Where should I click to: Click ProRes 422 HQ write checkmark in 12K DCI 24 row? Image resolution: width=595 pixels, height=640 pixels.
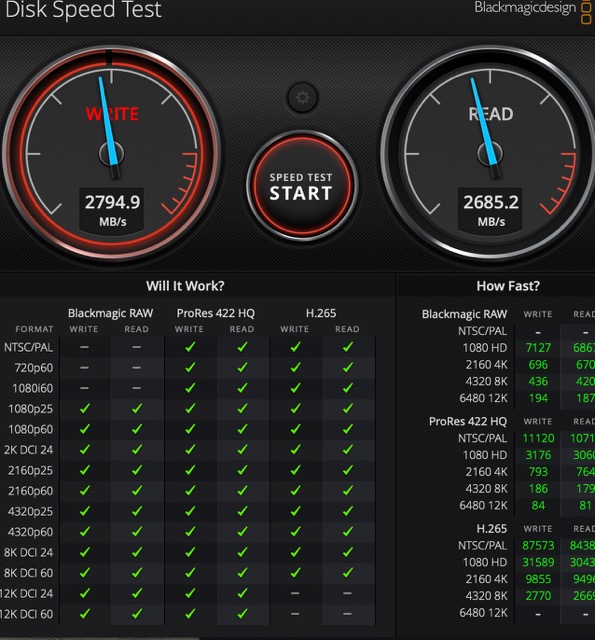click(x=190, y=593)
